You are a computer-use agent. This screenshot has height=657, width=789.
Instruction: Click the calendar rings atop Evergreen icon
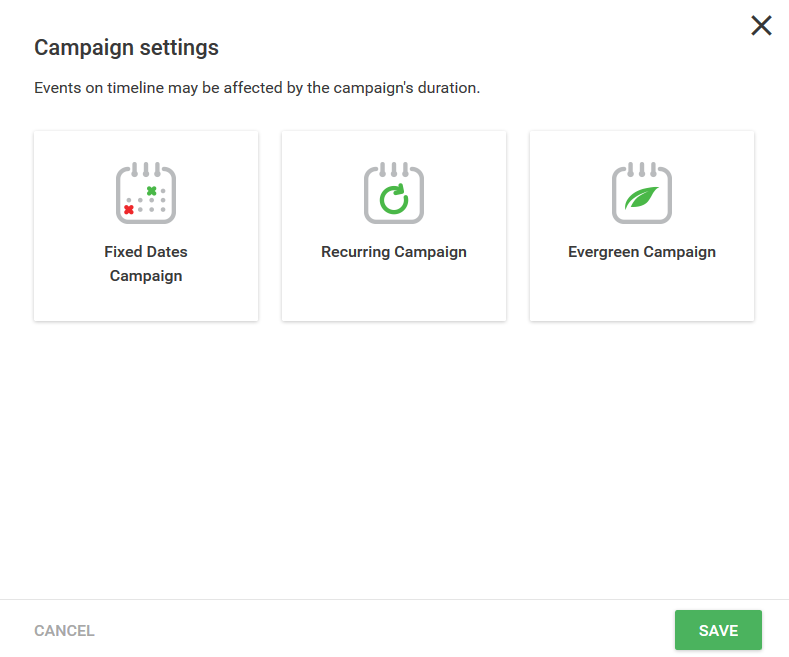click(x=642, y=169)
